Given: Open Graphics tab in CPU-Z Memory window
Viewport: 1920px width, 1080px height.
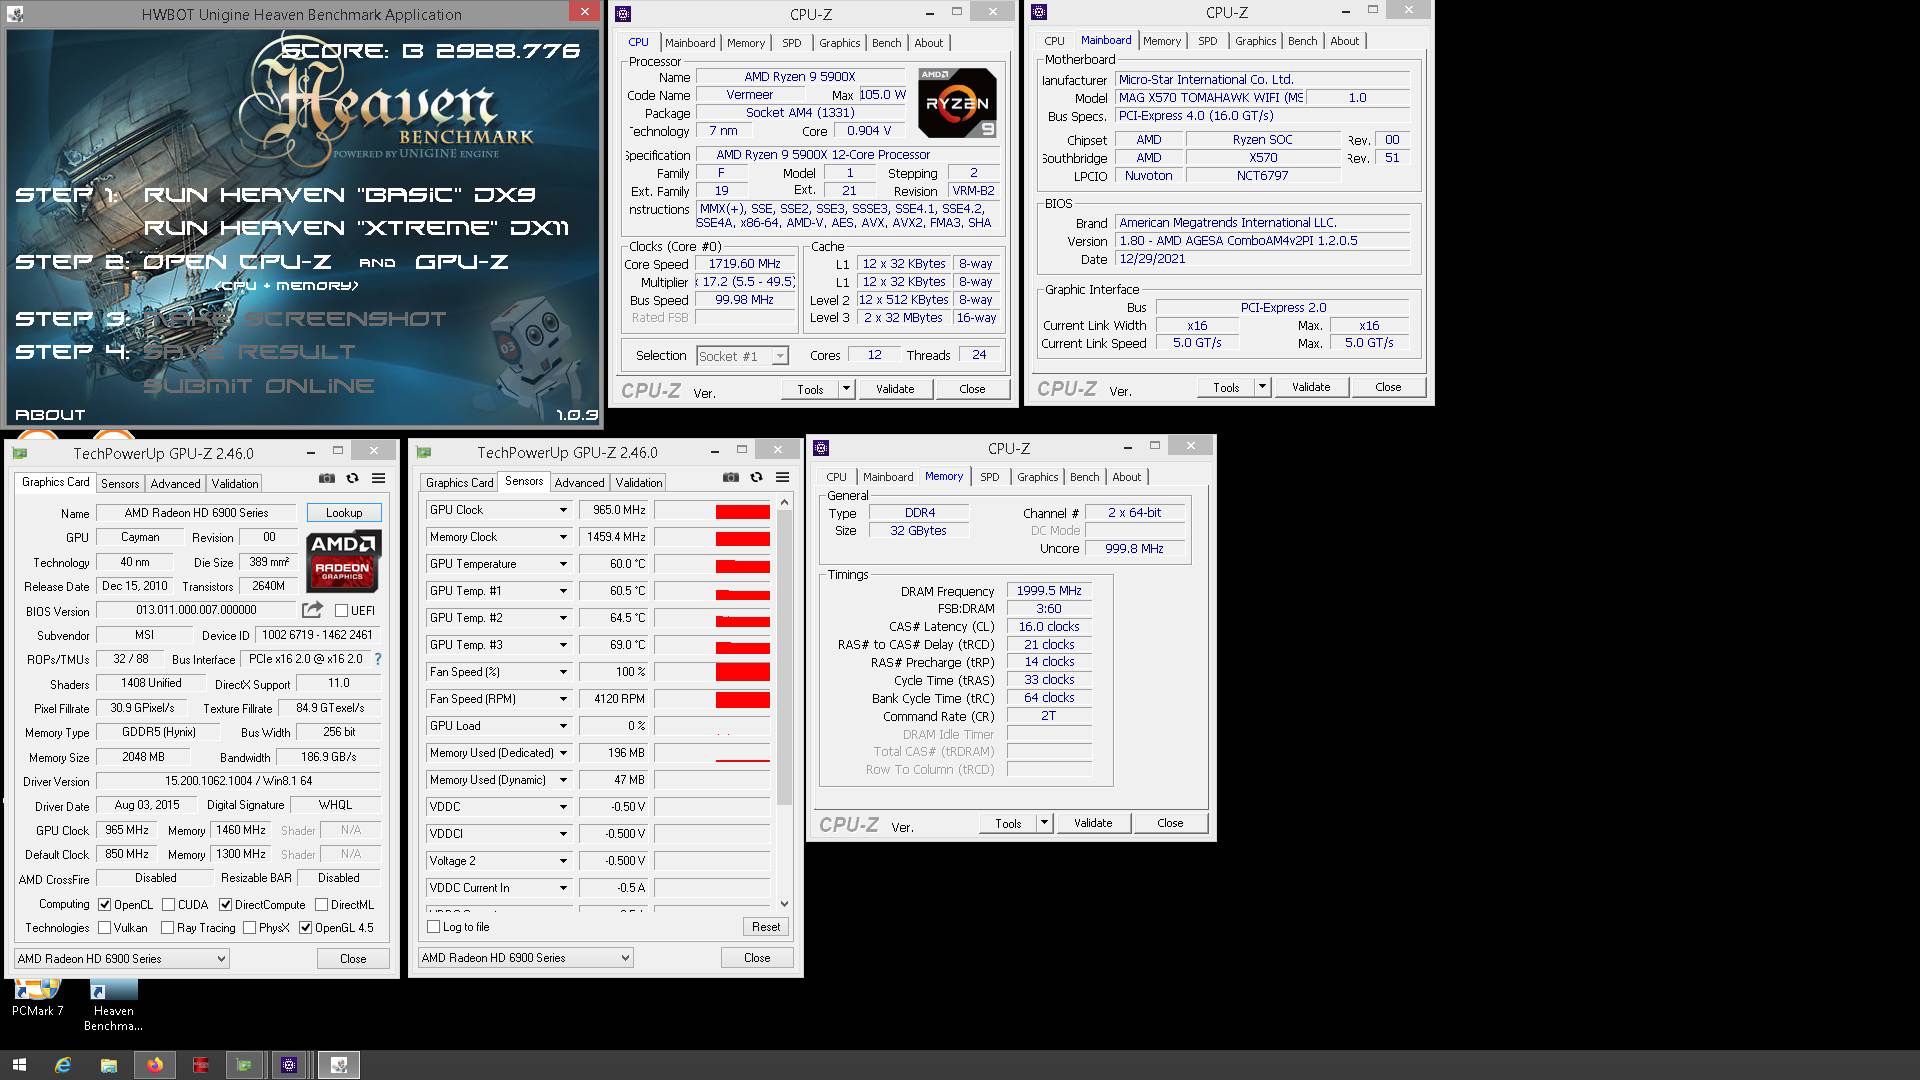Looking at the screenshot, I should click(x=1037, y=477).
